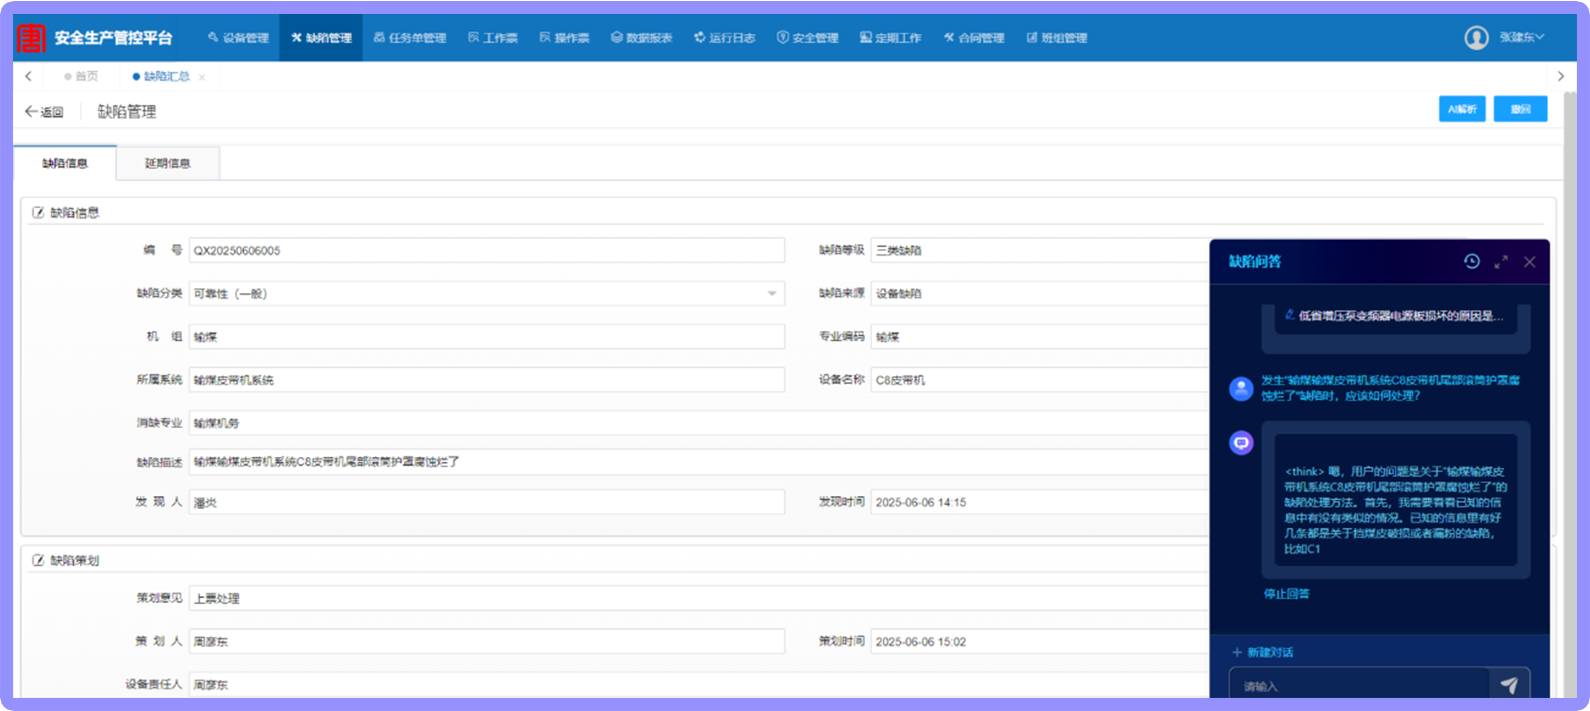Image resolution: width=1590 pixels, height=711 pixels.
Task: Click the 策划意见 field 上票处理
Action: (x=698, y=598)
